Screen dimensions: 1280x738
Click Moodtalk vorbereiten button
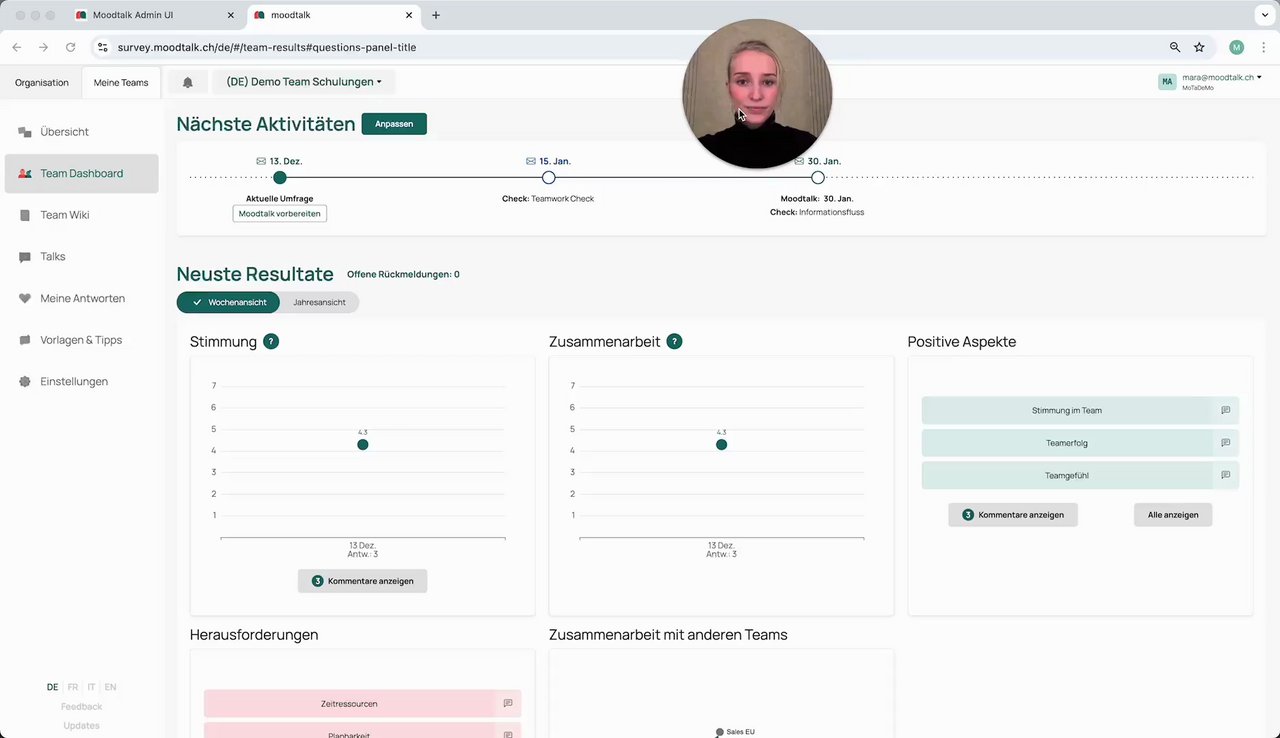(280, 214)
